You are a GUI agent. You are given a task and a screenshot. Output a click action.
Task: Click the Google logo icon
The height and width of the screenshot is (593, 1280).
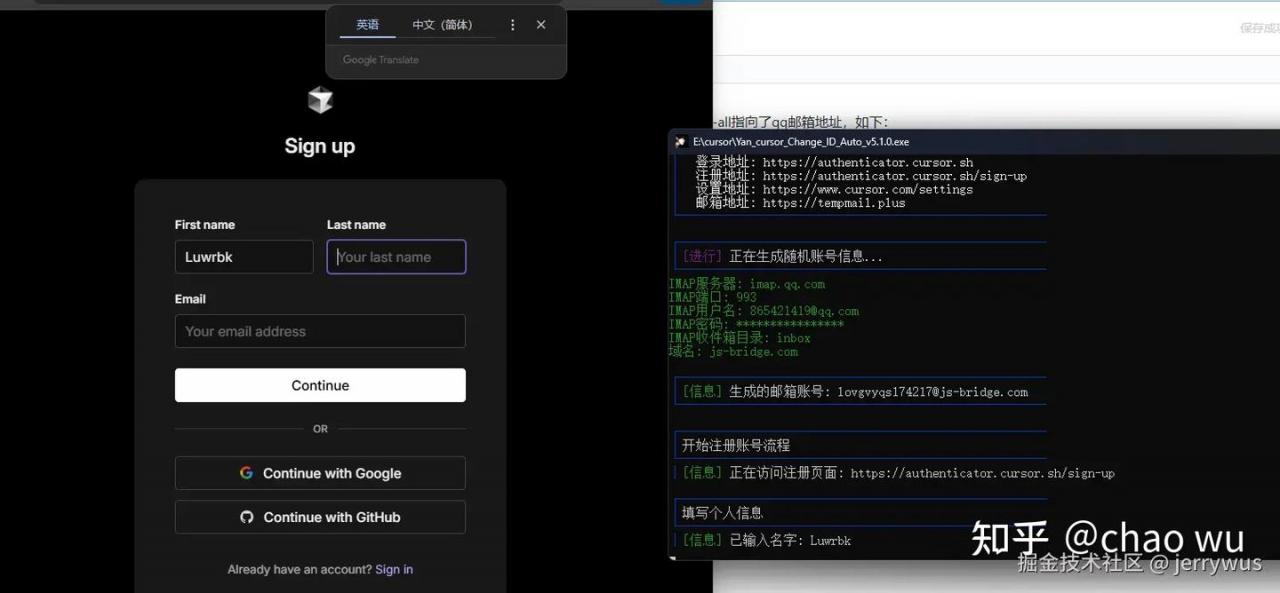point(246,473)
